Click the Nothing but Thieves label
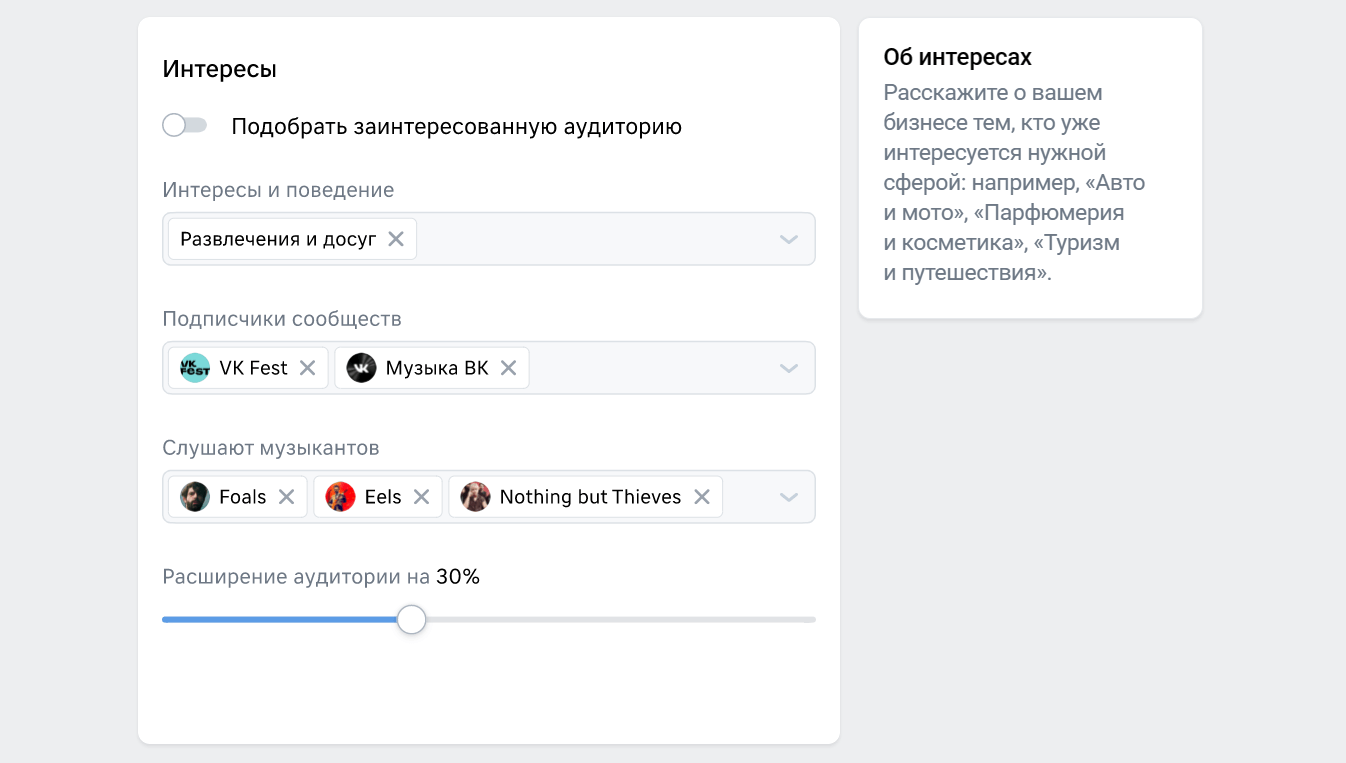The width and height of the screenshot is (1346, 763). 590,497
